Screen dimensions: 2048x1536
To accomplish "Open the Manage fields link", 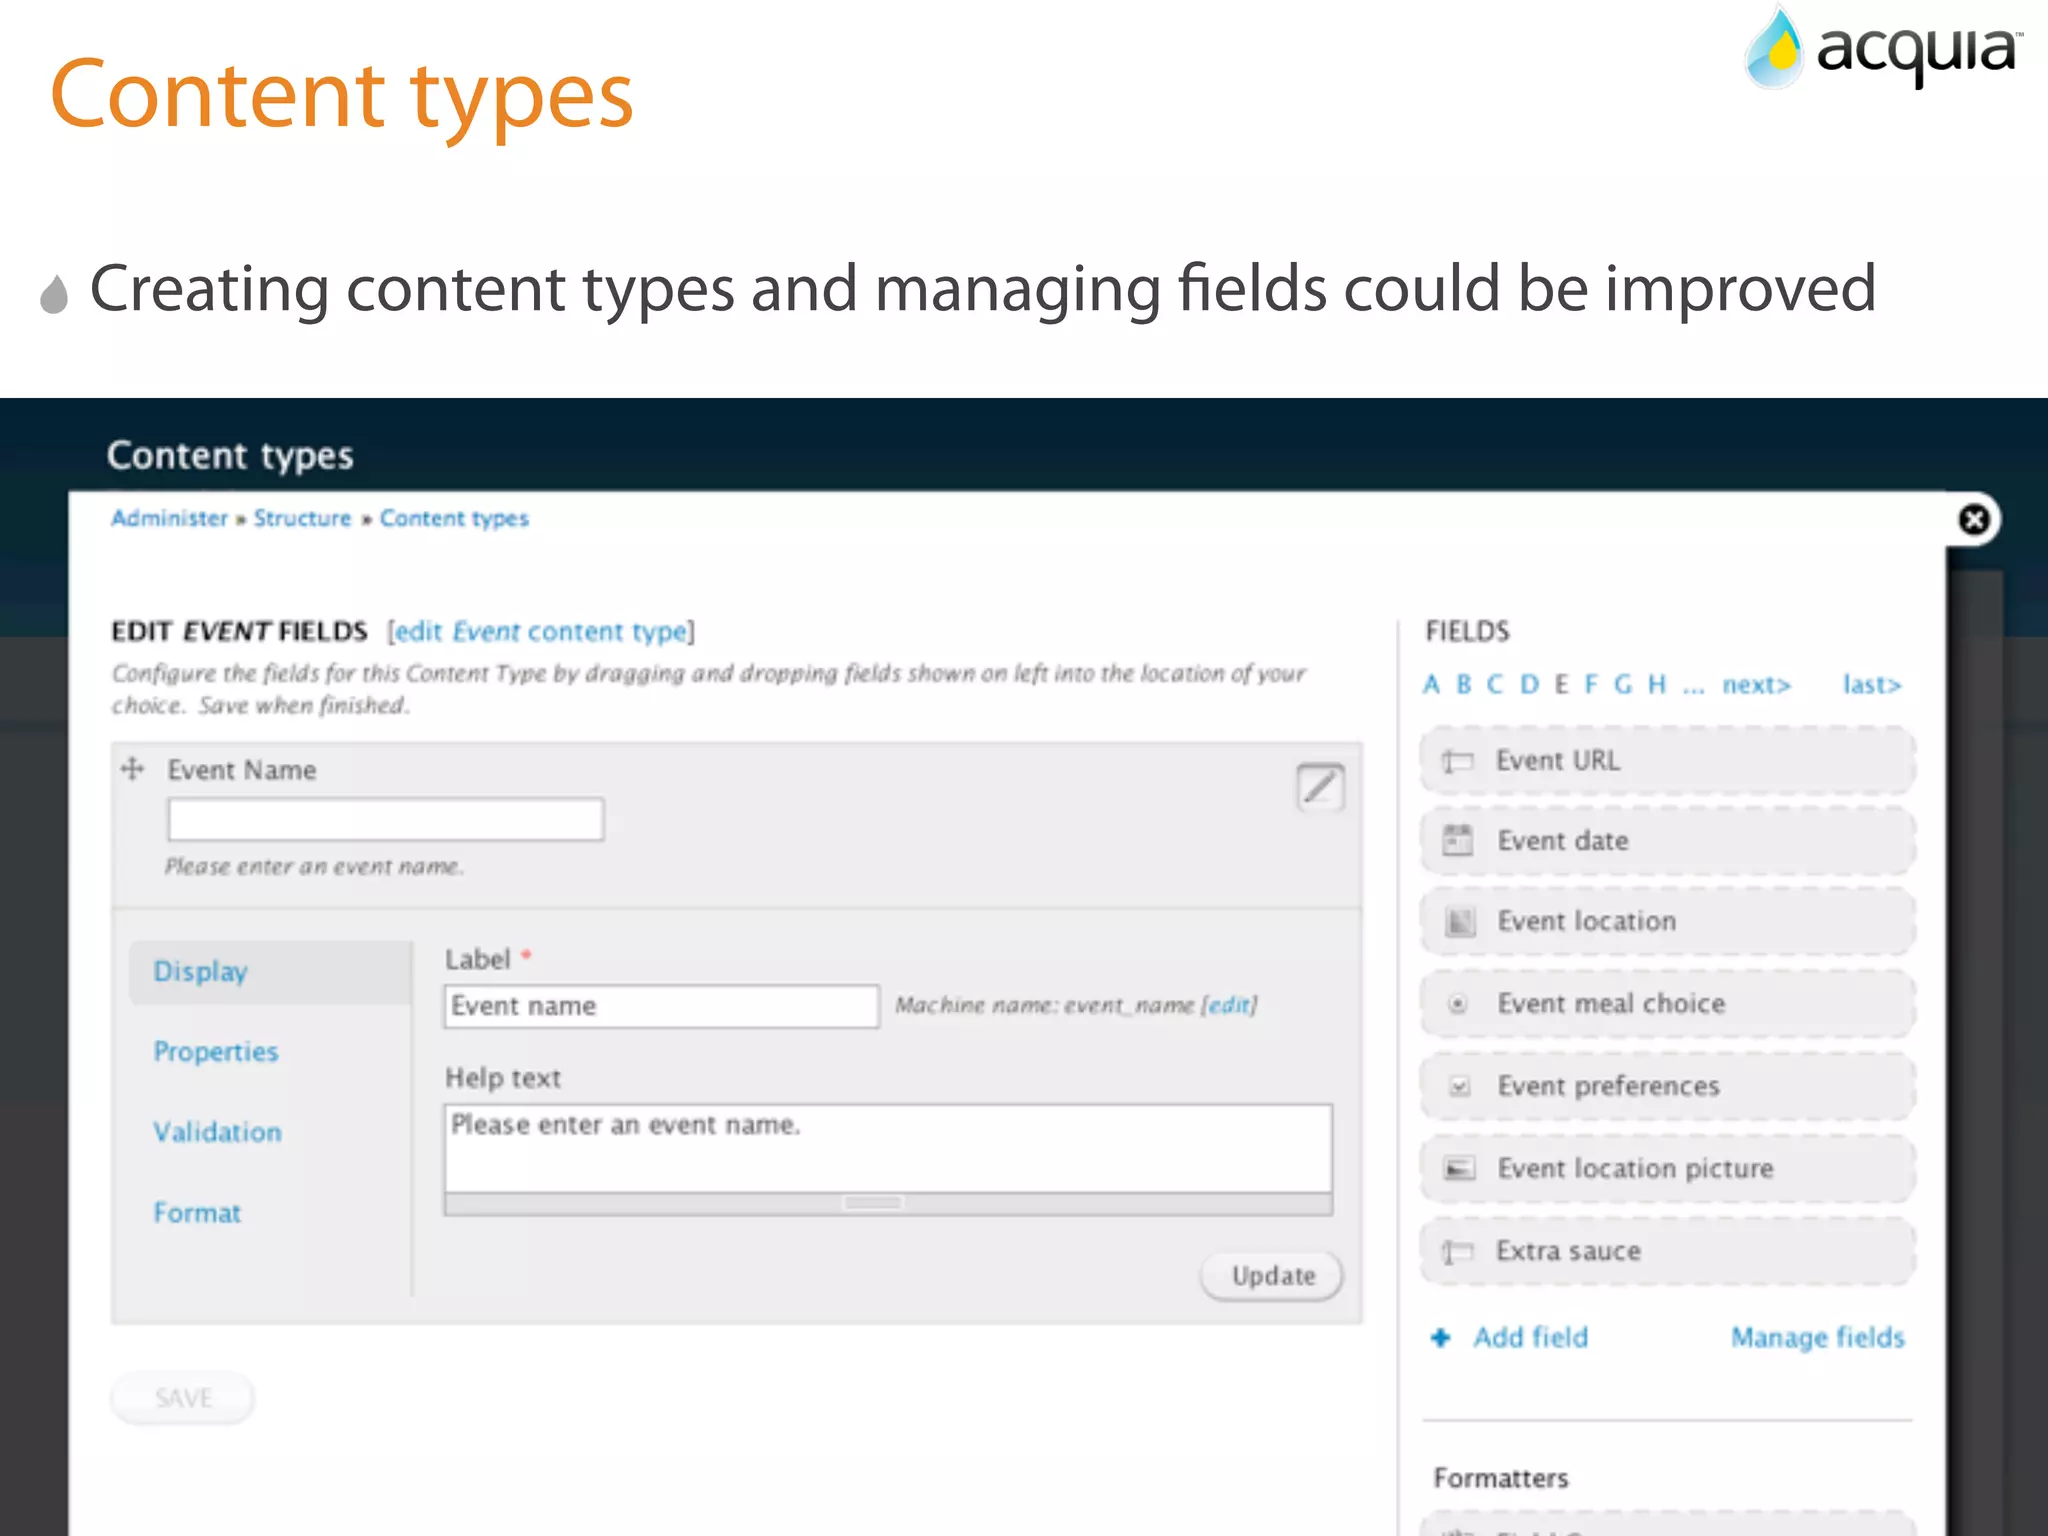I will 1817,1337.
